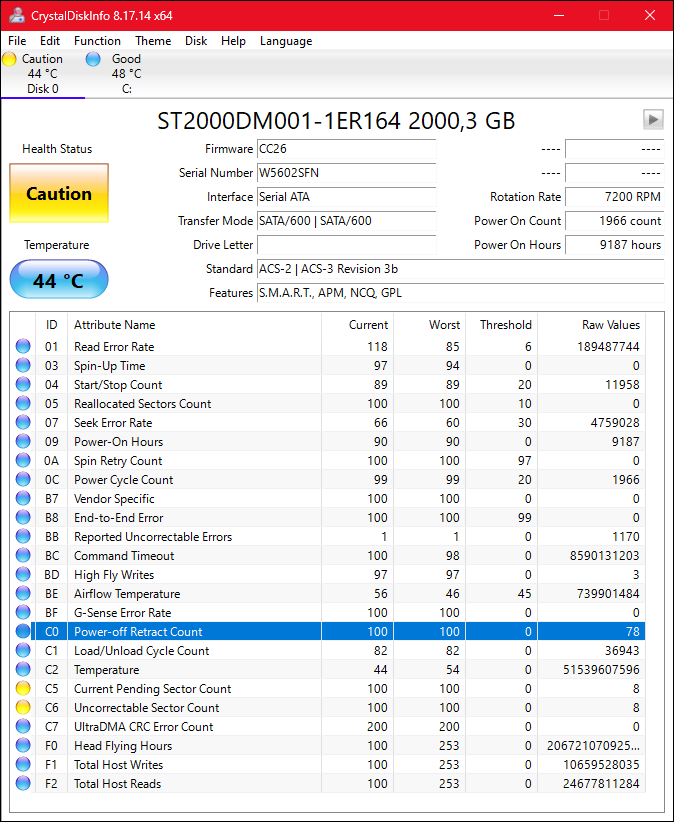
Task: Click the Worst column header
Action: click(x=430, y=325)
